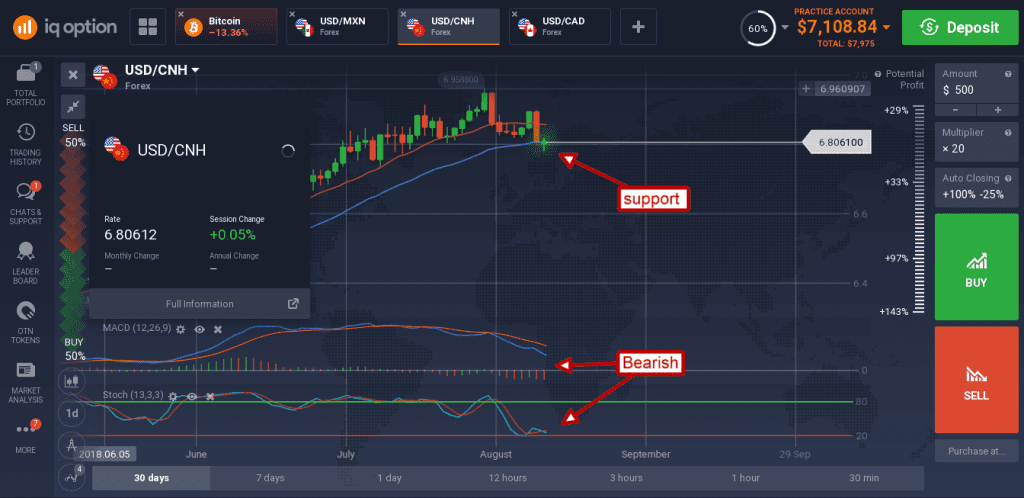Open MACD indicator settings gear

click(181, 330)
